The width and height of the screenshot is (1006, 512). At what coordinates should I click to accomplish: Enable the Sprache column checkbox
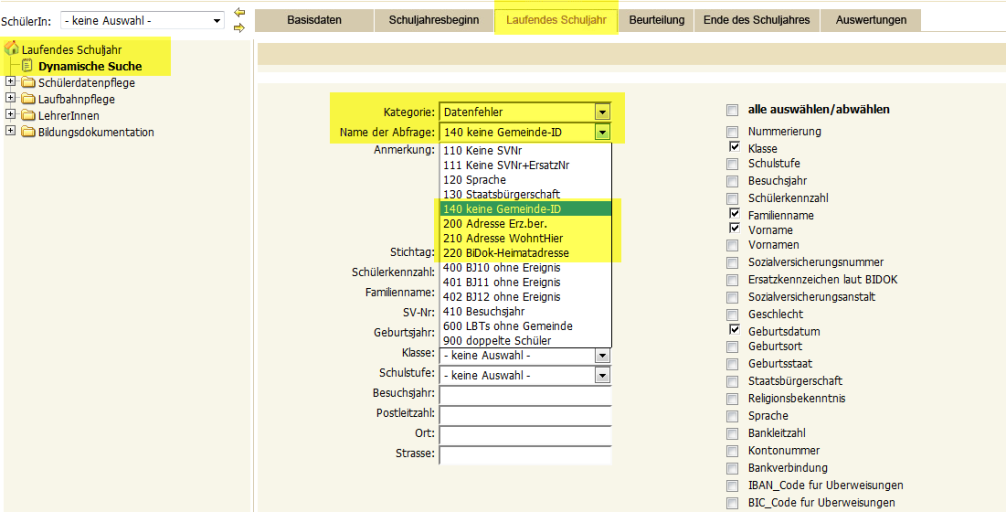point(732,416)
